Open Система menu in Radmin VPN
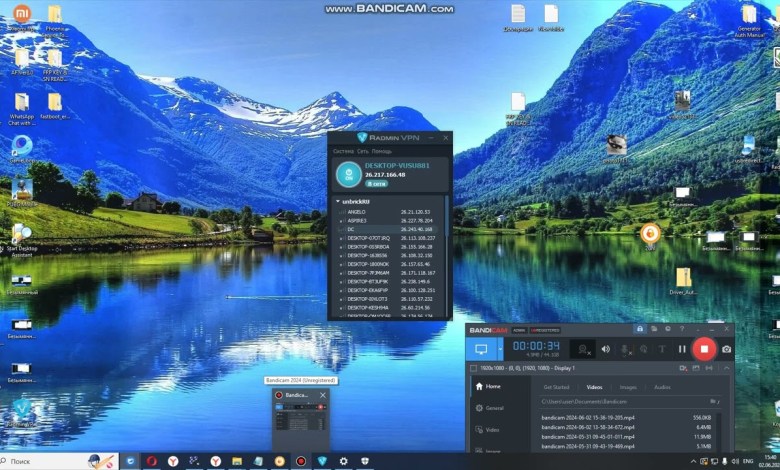Viewport: 780px width, 470px height. pos(343,151)
